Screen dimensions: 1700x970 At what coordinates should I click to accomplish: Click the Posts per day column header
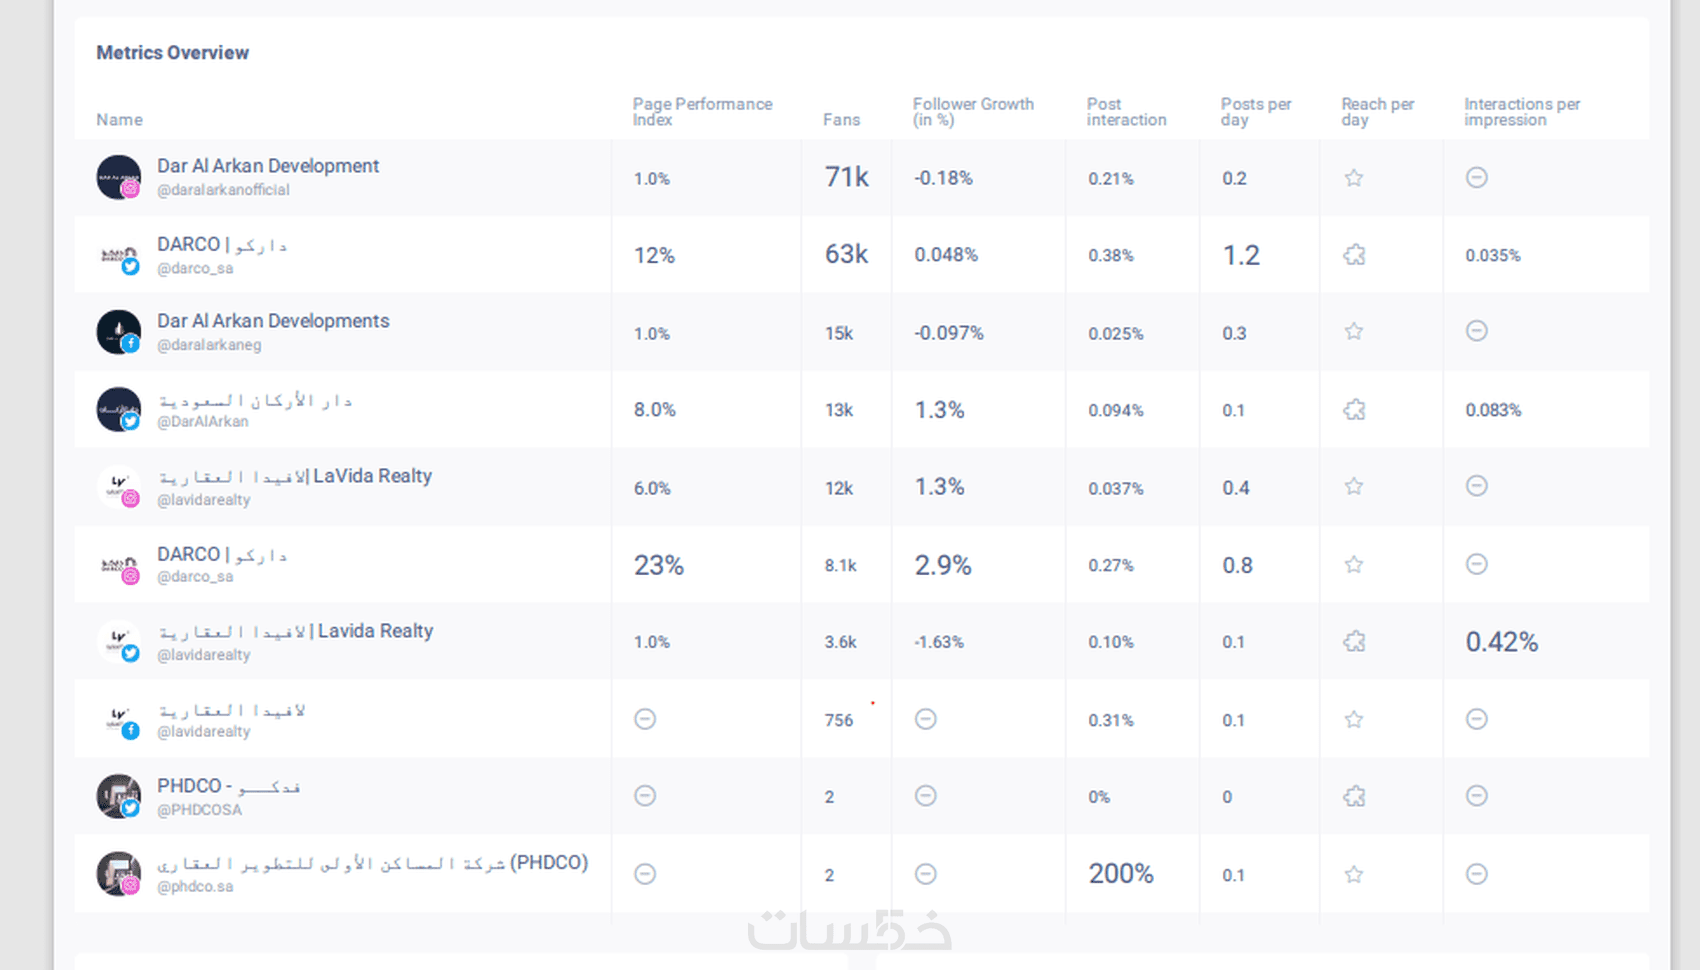[x=1255, y=112]
